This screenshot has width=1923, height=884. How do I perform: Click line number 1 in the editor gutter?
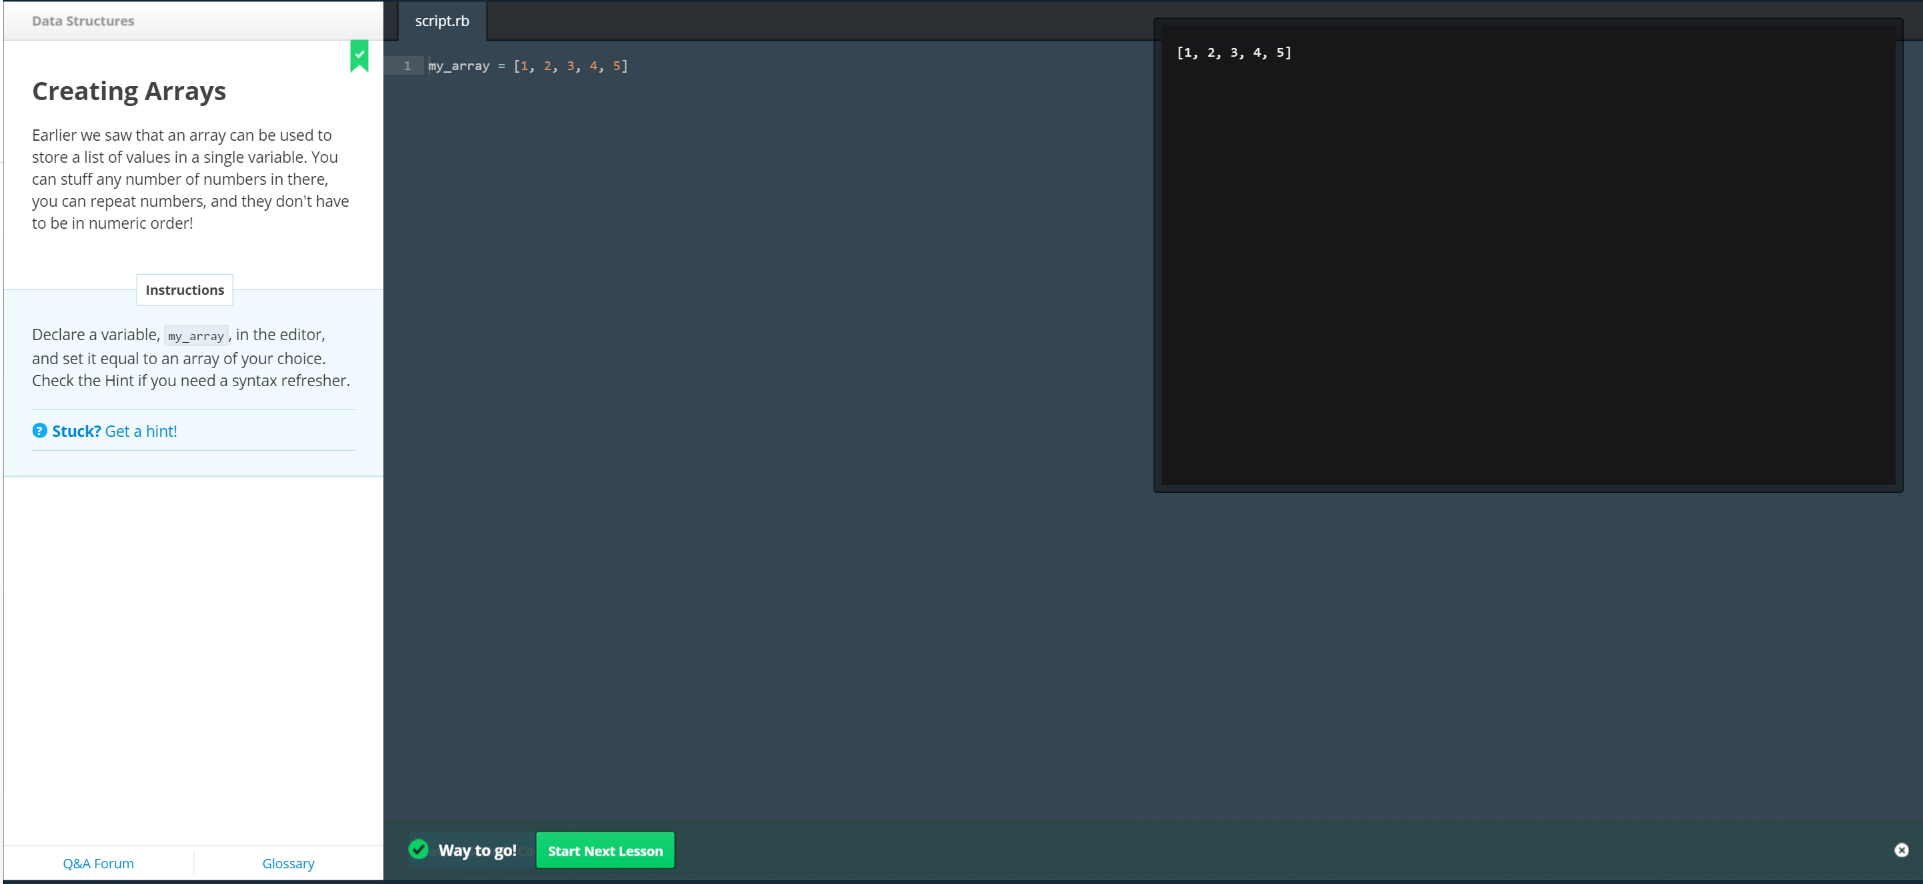pos(407,66)
